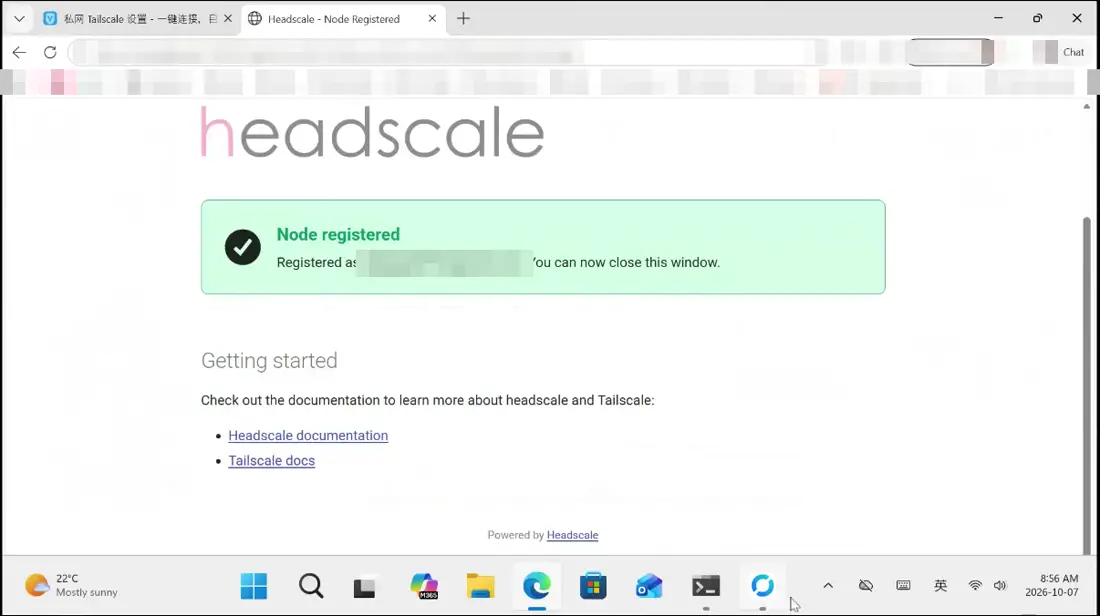Open the touch keyboard tray icon
This screenshot has width=1100, height=616.
tap(903, 586)
